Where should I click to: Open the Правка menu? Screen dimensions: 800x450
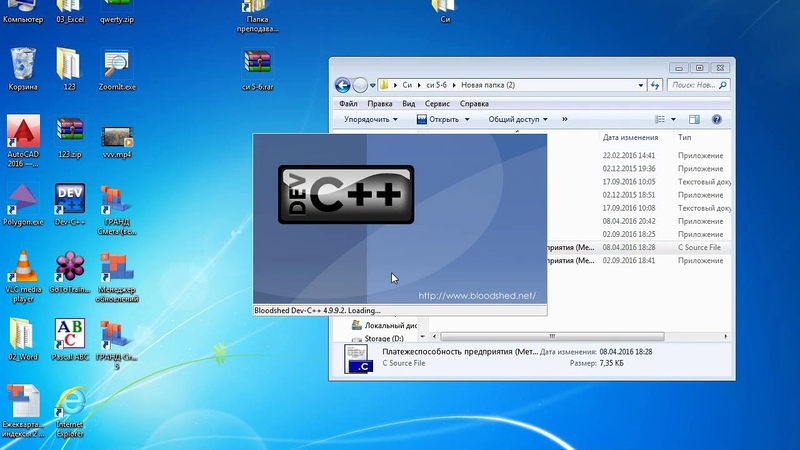[x=380, y=104]
